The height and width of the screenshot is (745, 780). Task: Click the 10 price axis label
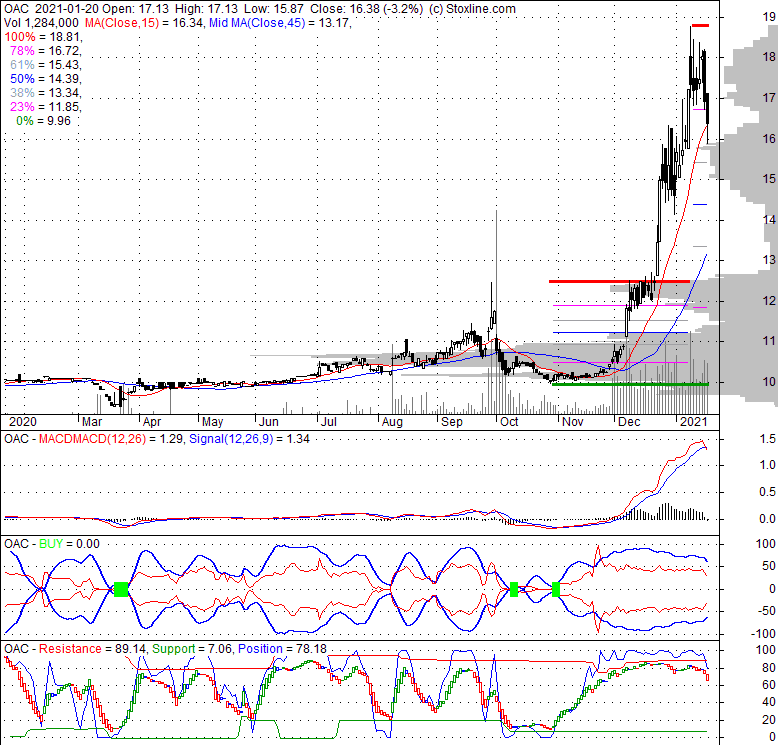point(769,381)
